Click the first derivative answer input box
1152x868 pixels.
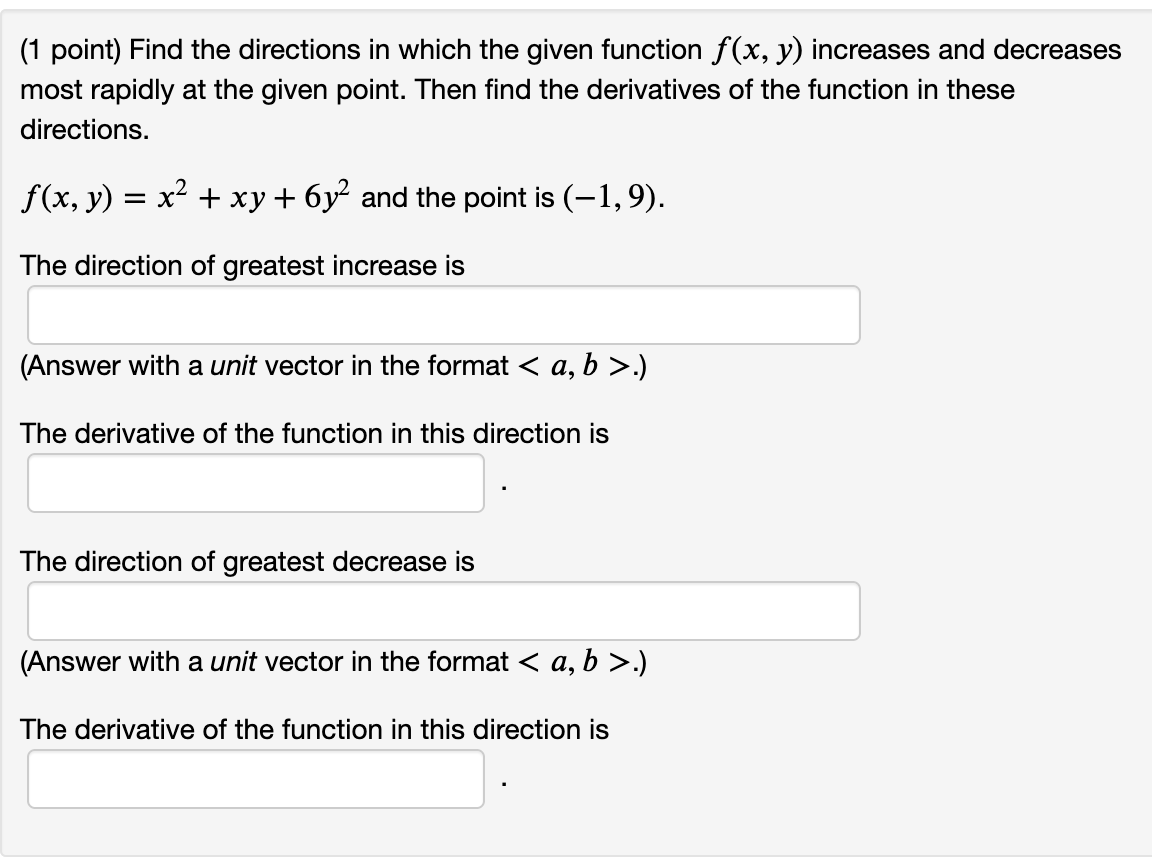[x=255, y=481]
